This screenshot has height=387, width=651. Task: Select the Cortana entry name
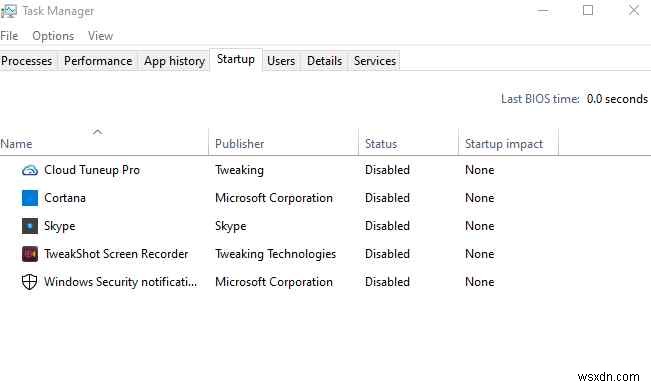(x=65, y=198)
